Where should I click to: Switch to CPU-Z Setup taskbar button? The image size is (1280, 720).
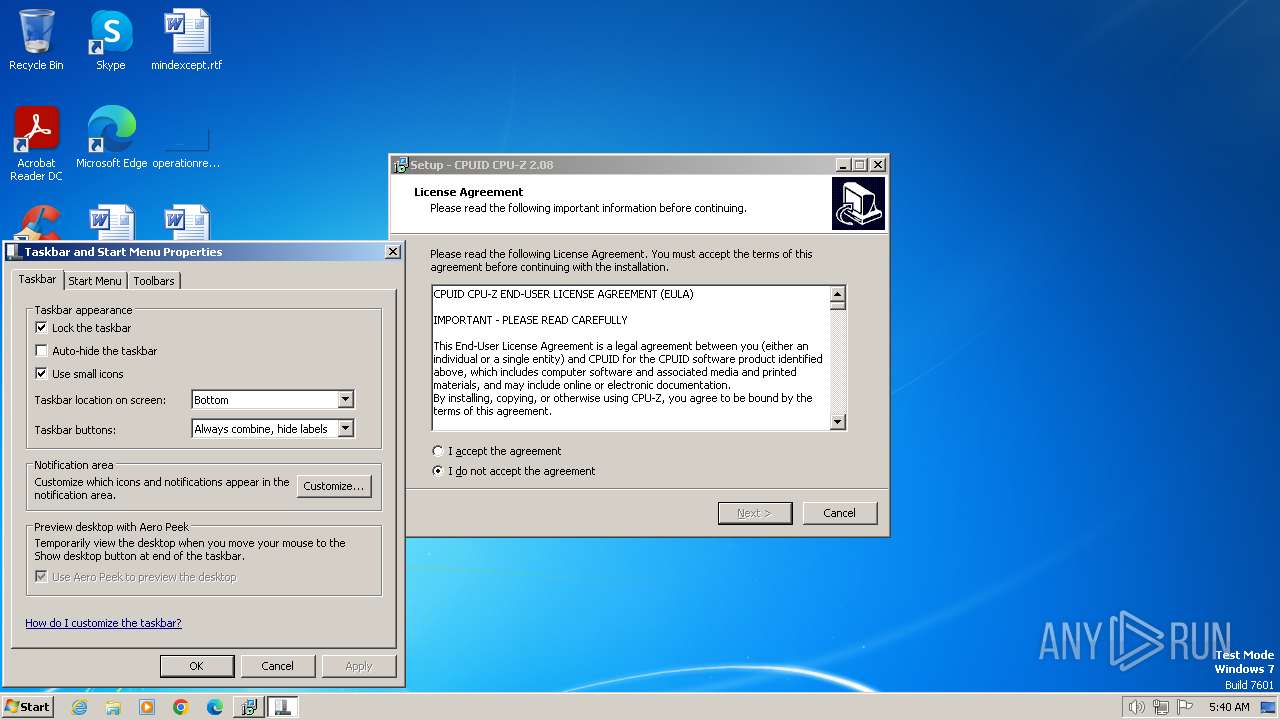pyautogui.click(x=248, y=707)
